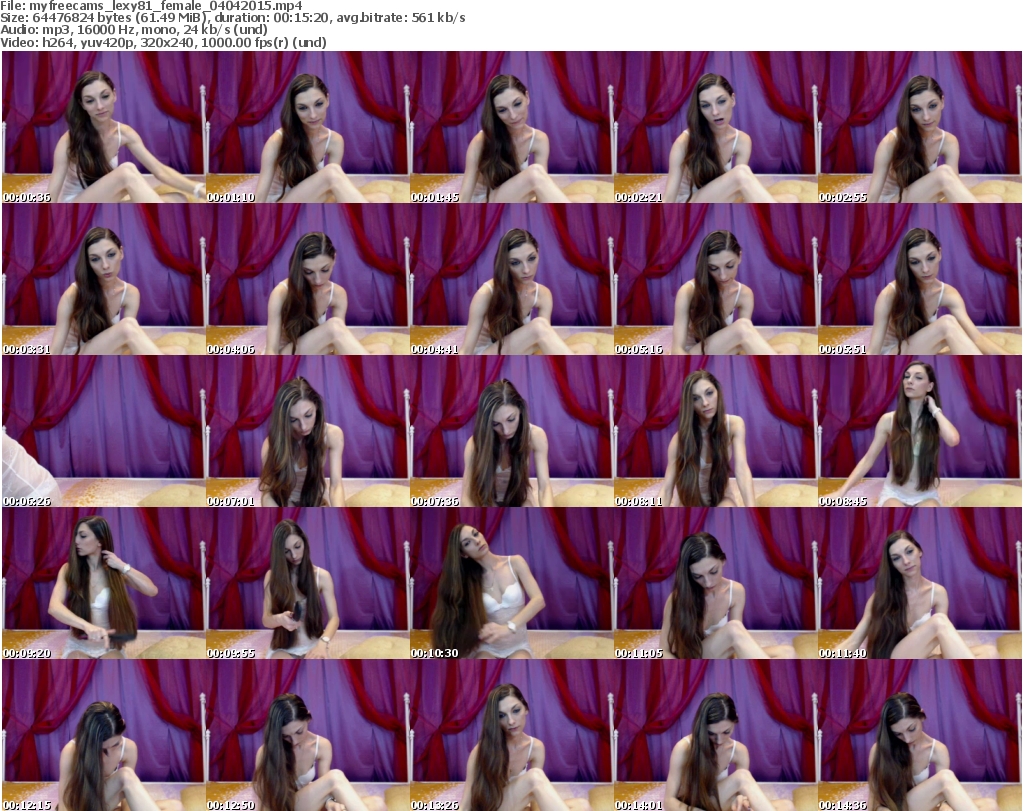Select the thumbnail stamped 00:02:55

point(920,127)
